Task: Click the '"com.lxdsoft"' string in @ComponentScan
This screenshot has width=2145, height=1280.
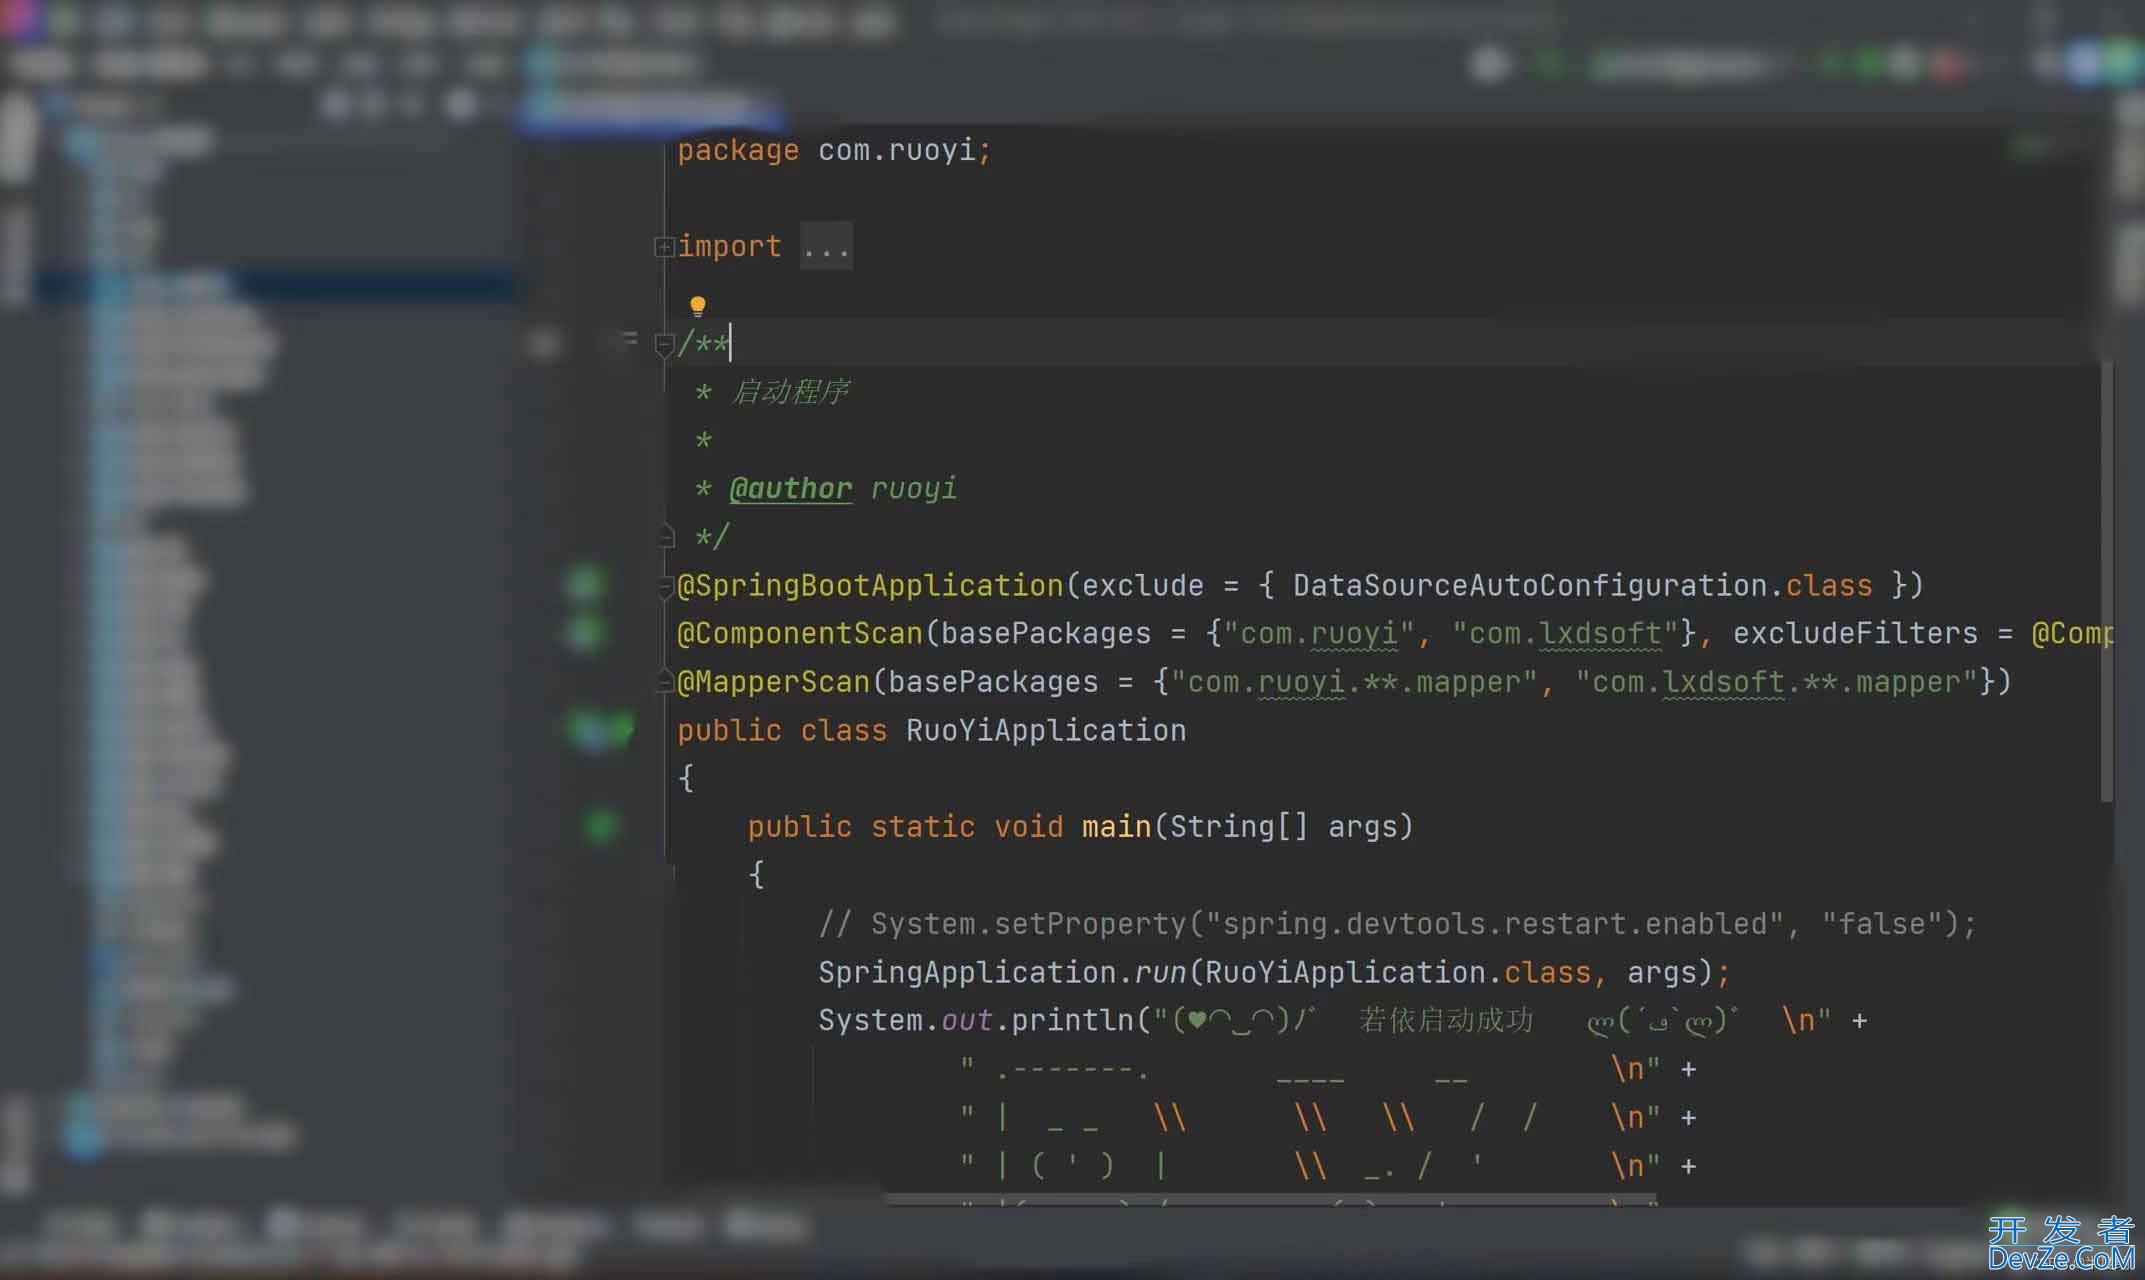Action: pyautogui.click(x=1565, y=634)
